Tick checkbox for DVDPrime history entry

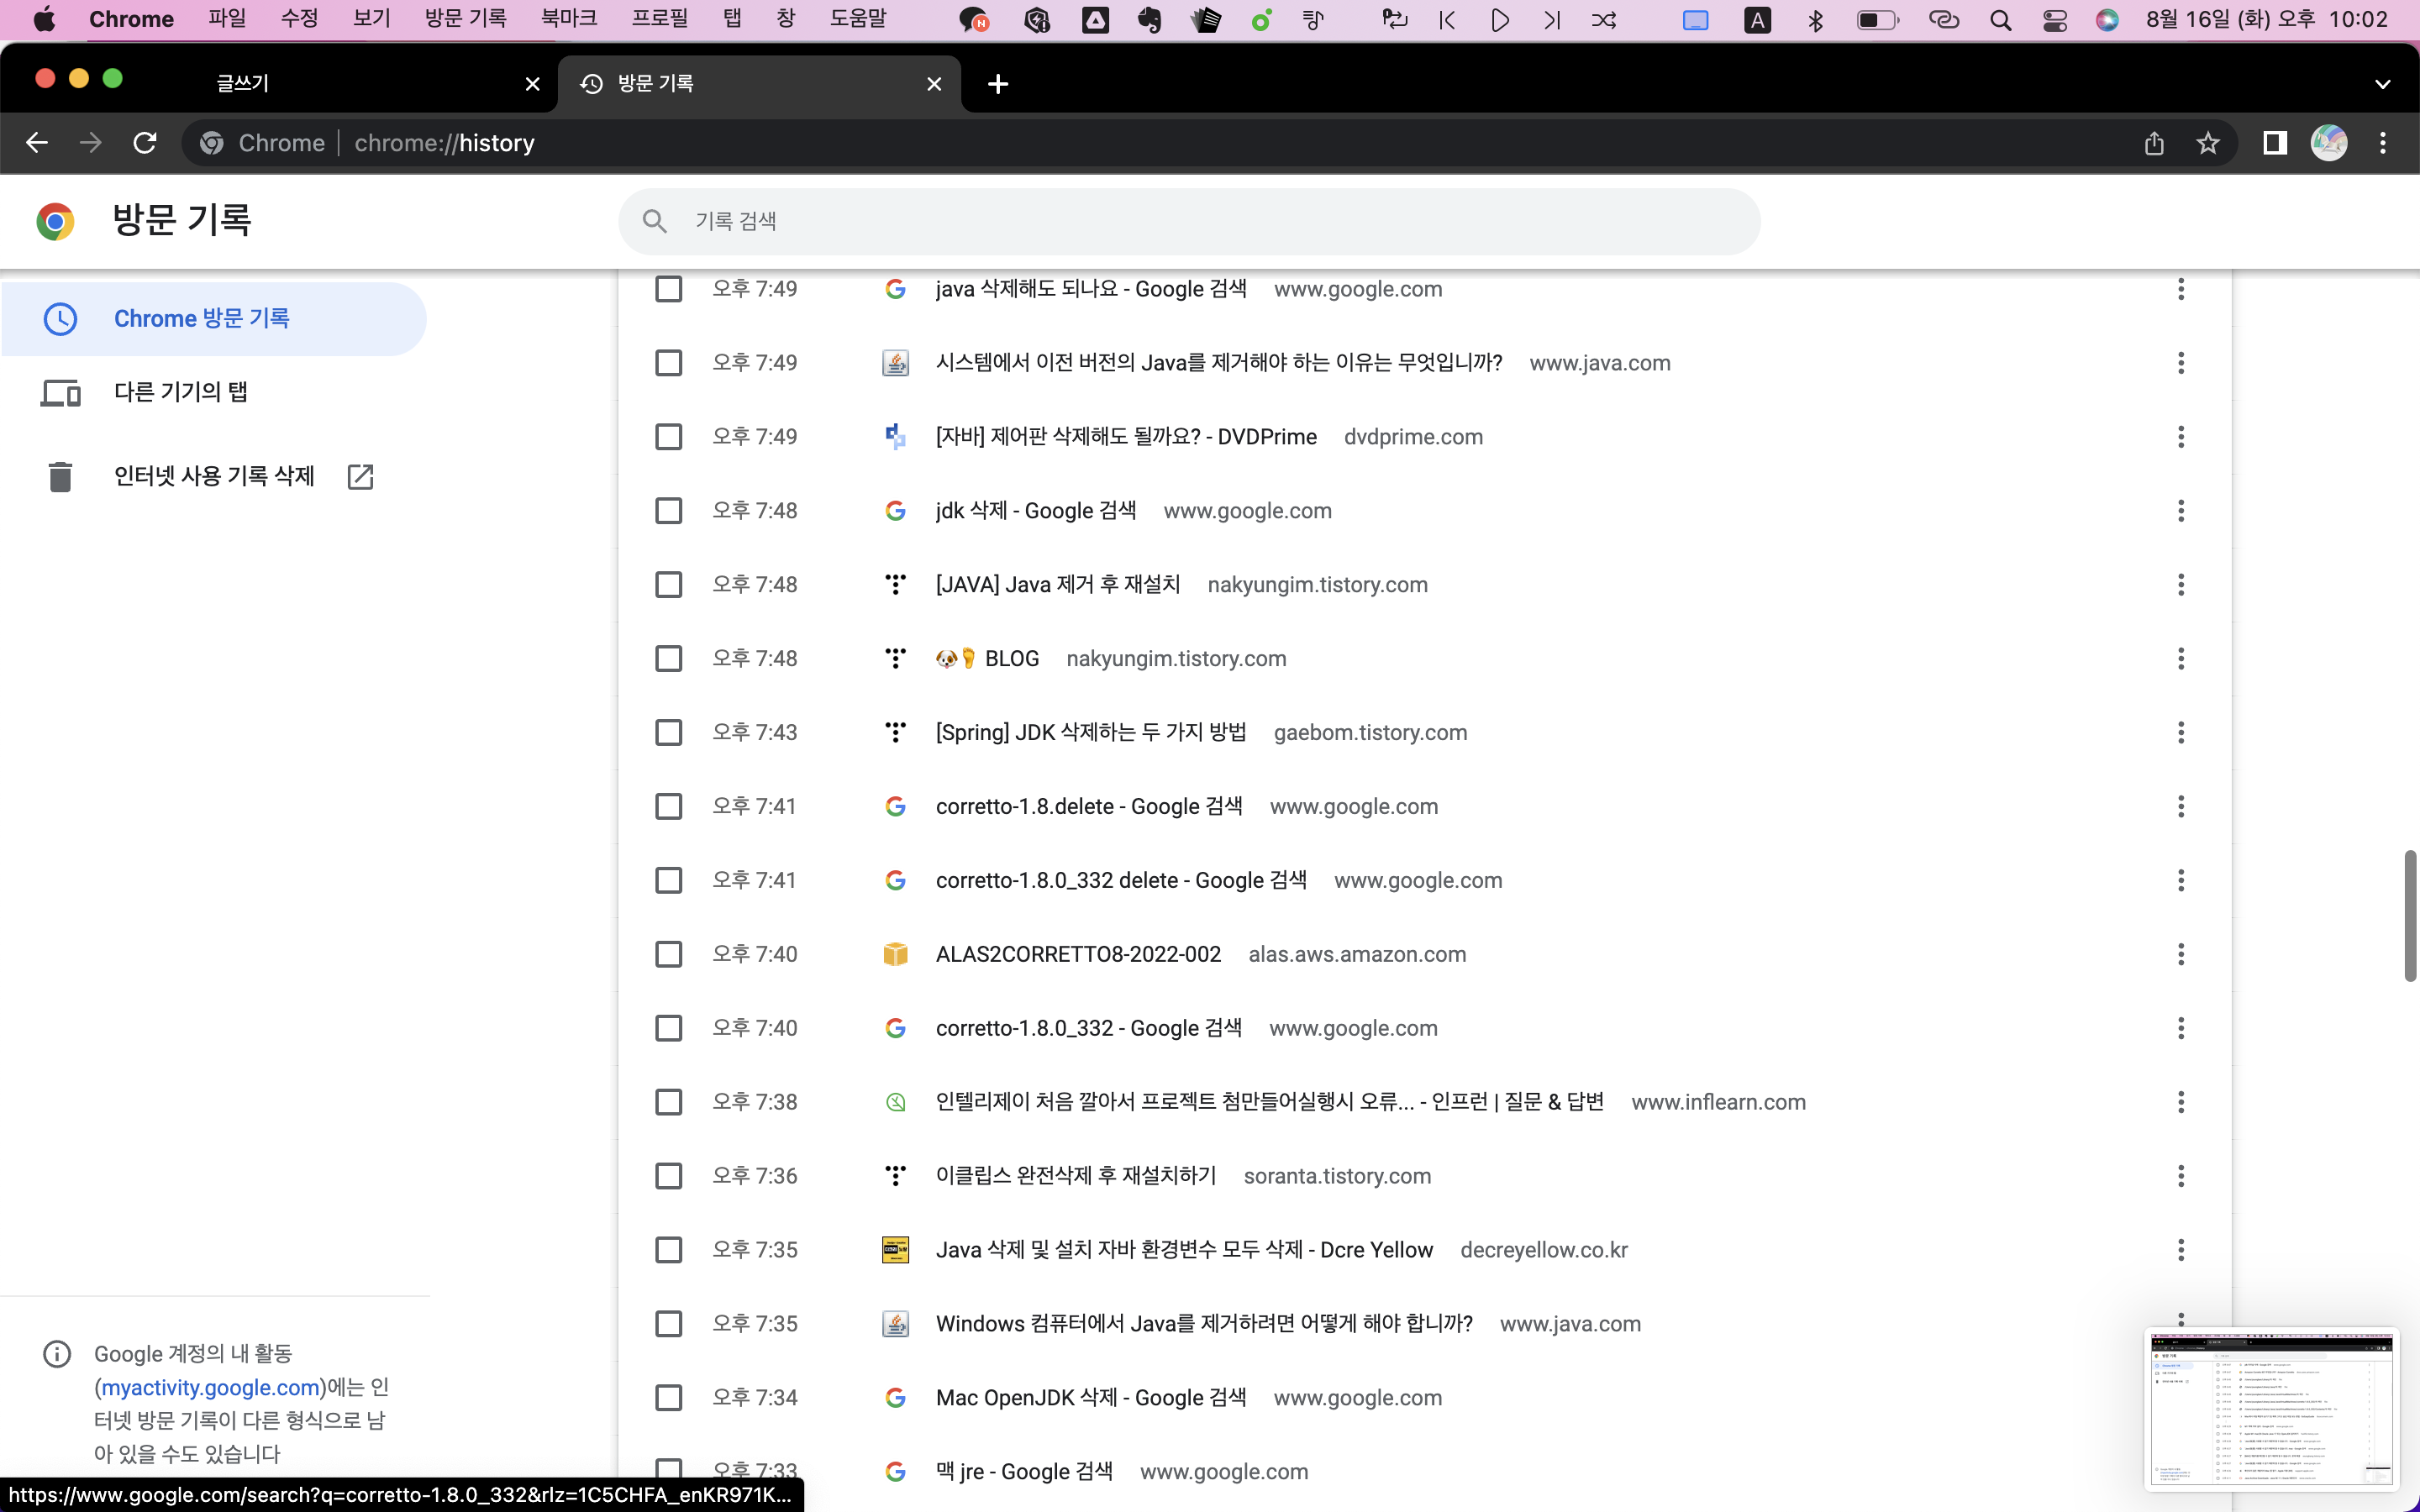coord(668,437)
